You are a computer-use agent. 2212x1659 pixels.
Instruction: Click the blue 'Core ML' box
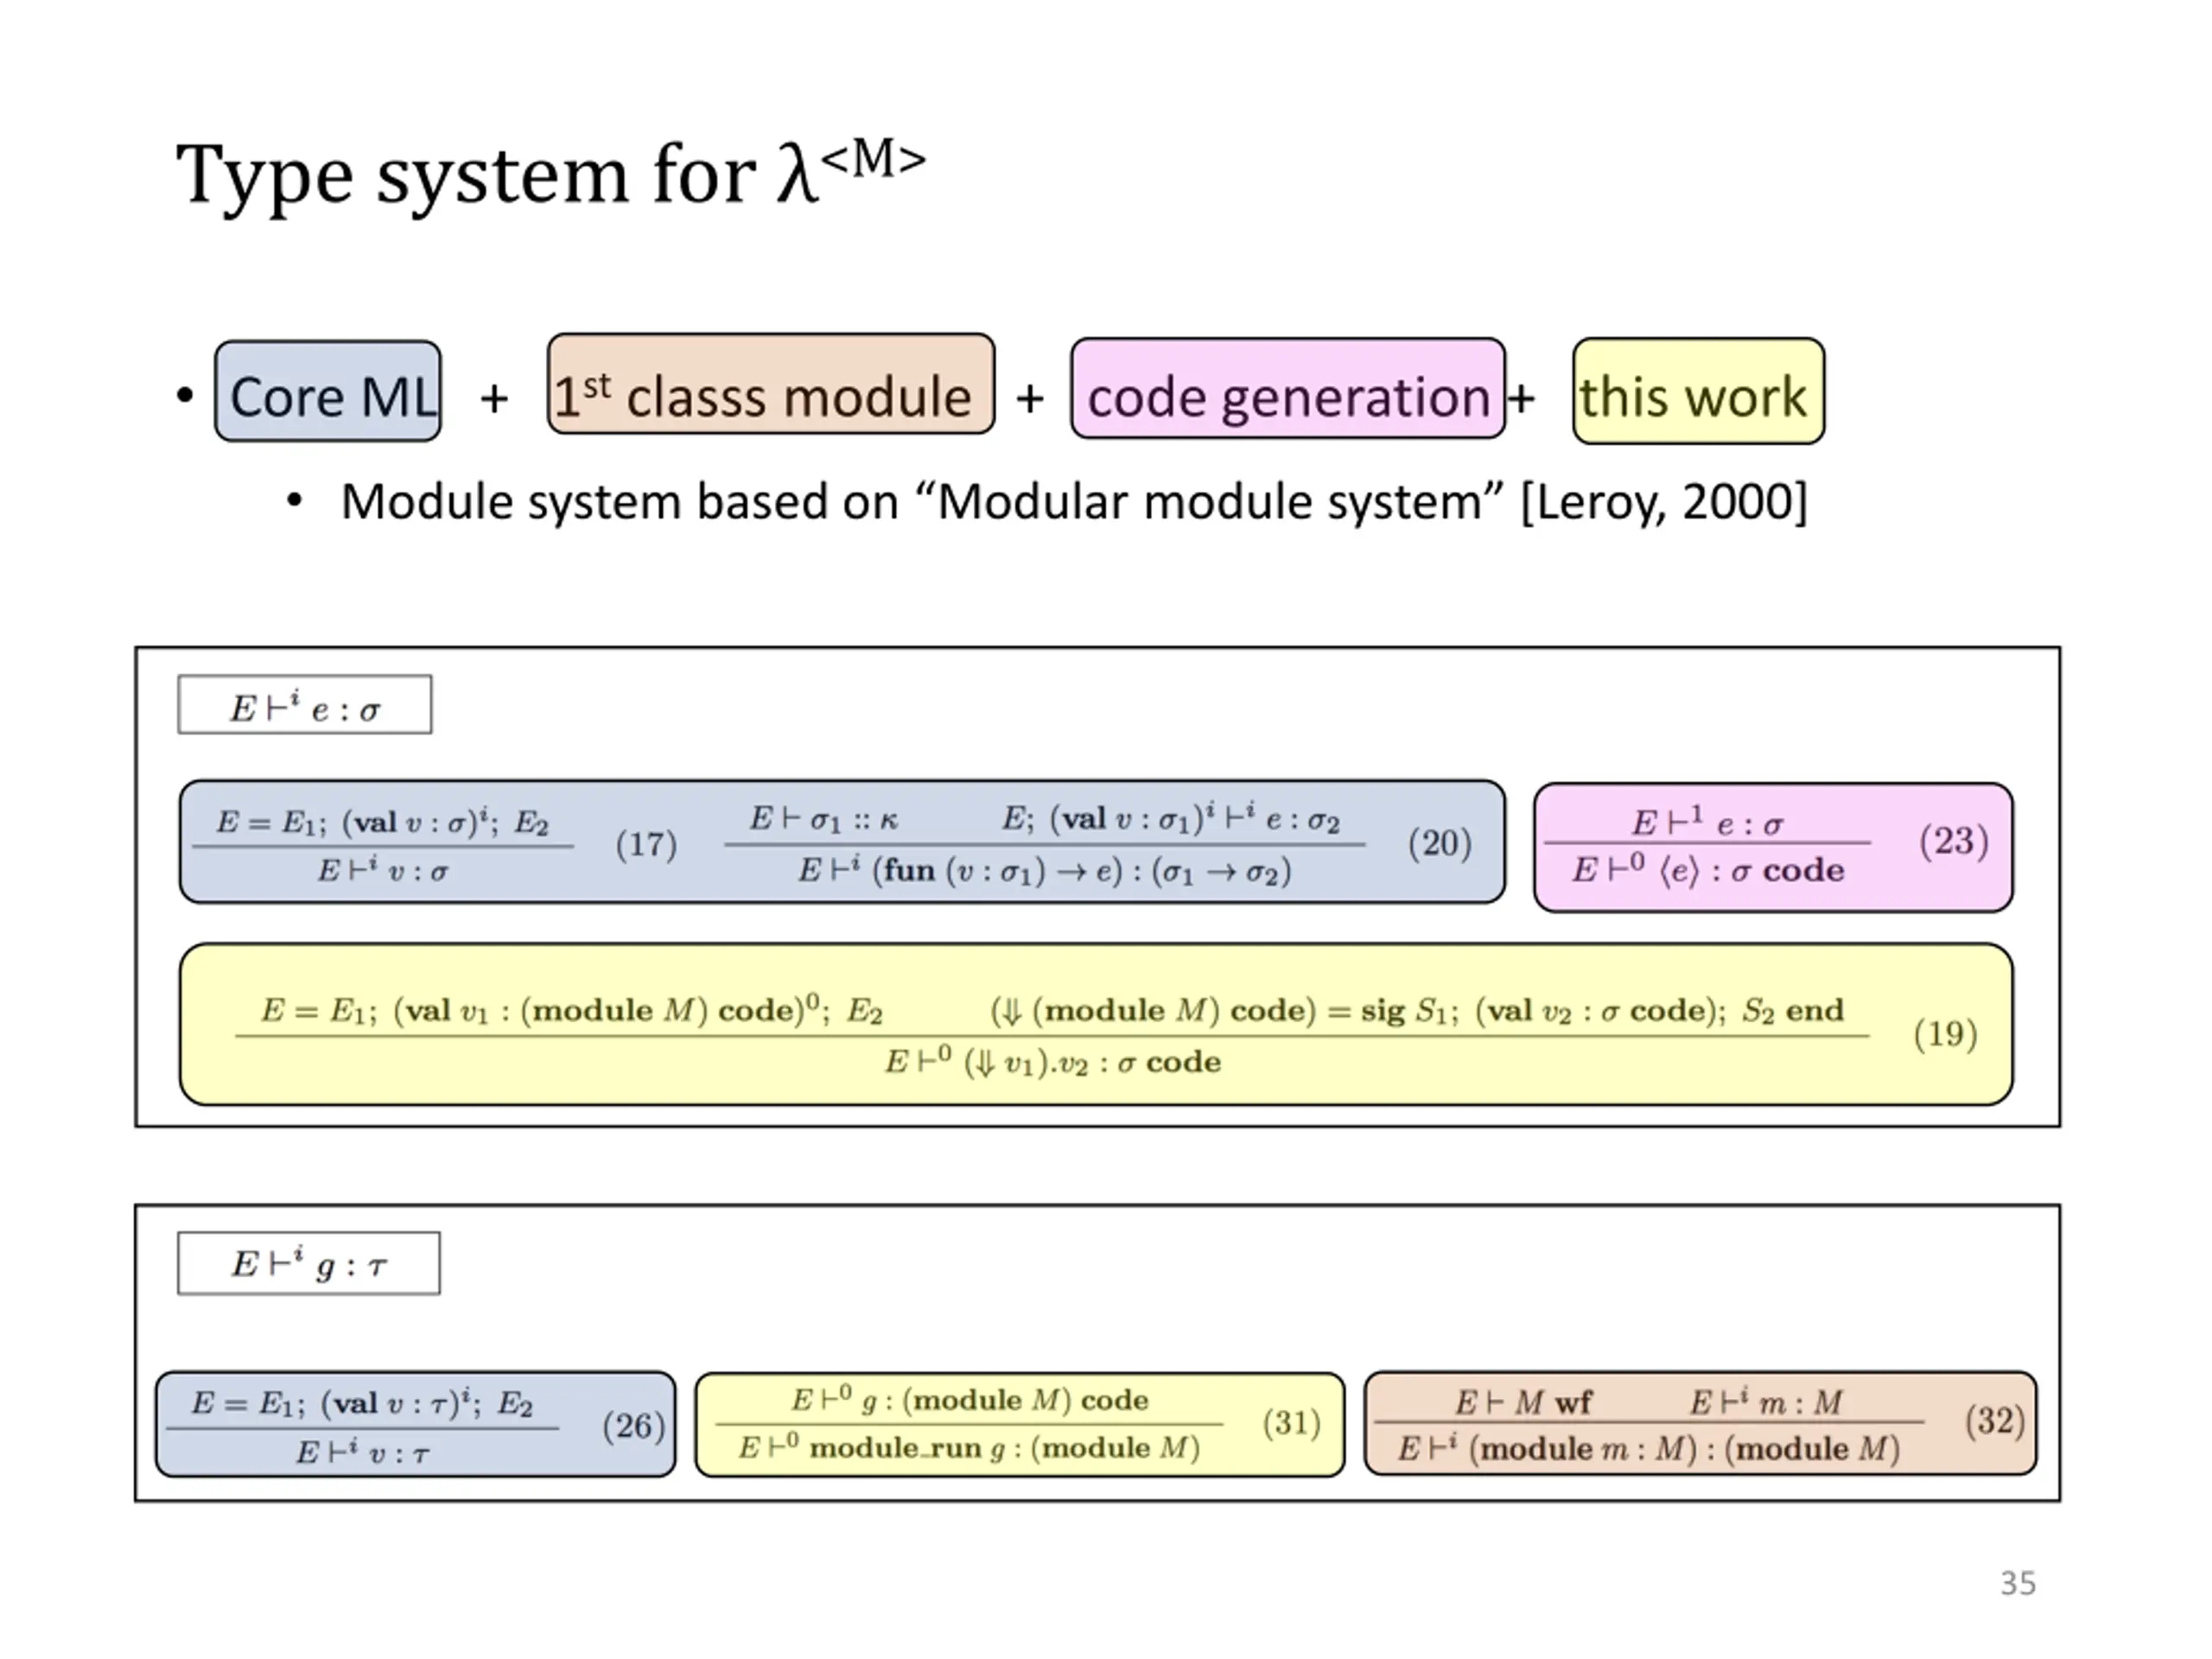328,392
